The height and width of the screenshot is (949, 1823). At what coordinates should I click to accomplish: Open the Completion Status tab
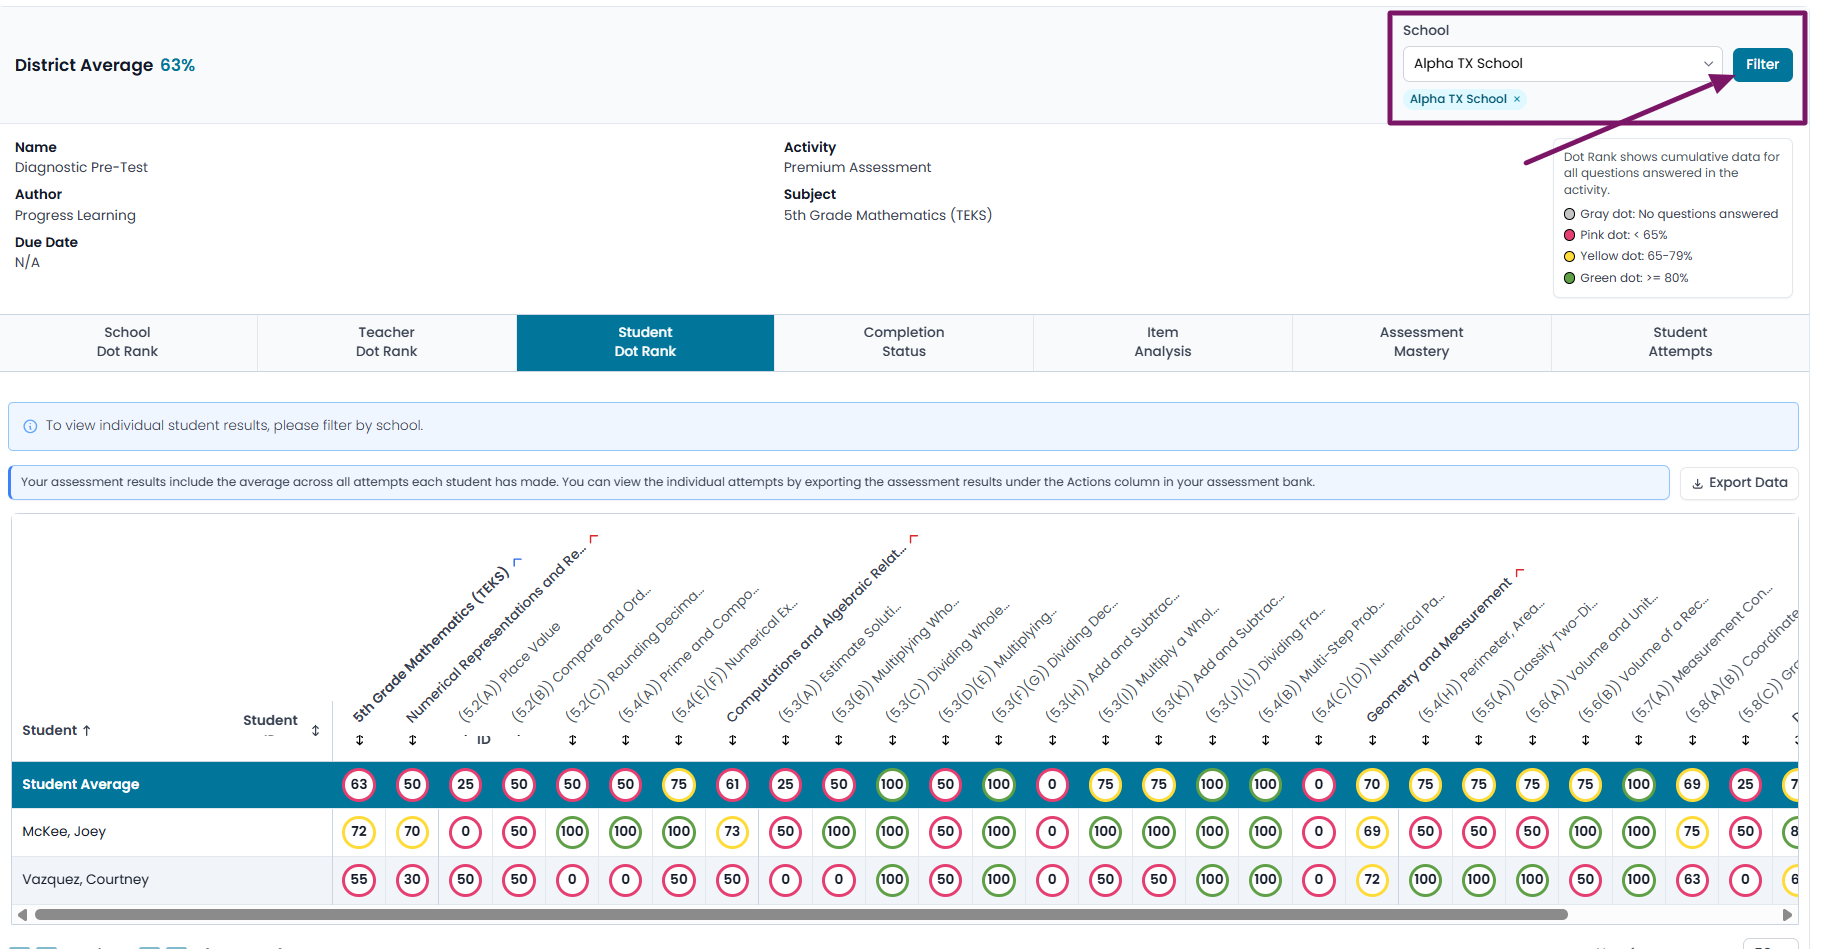click(x=904, y=342)
